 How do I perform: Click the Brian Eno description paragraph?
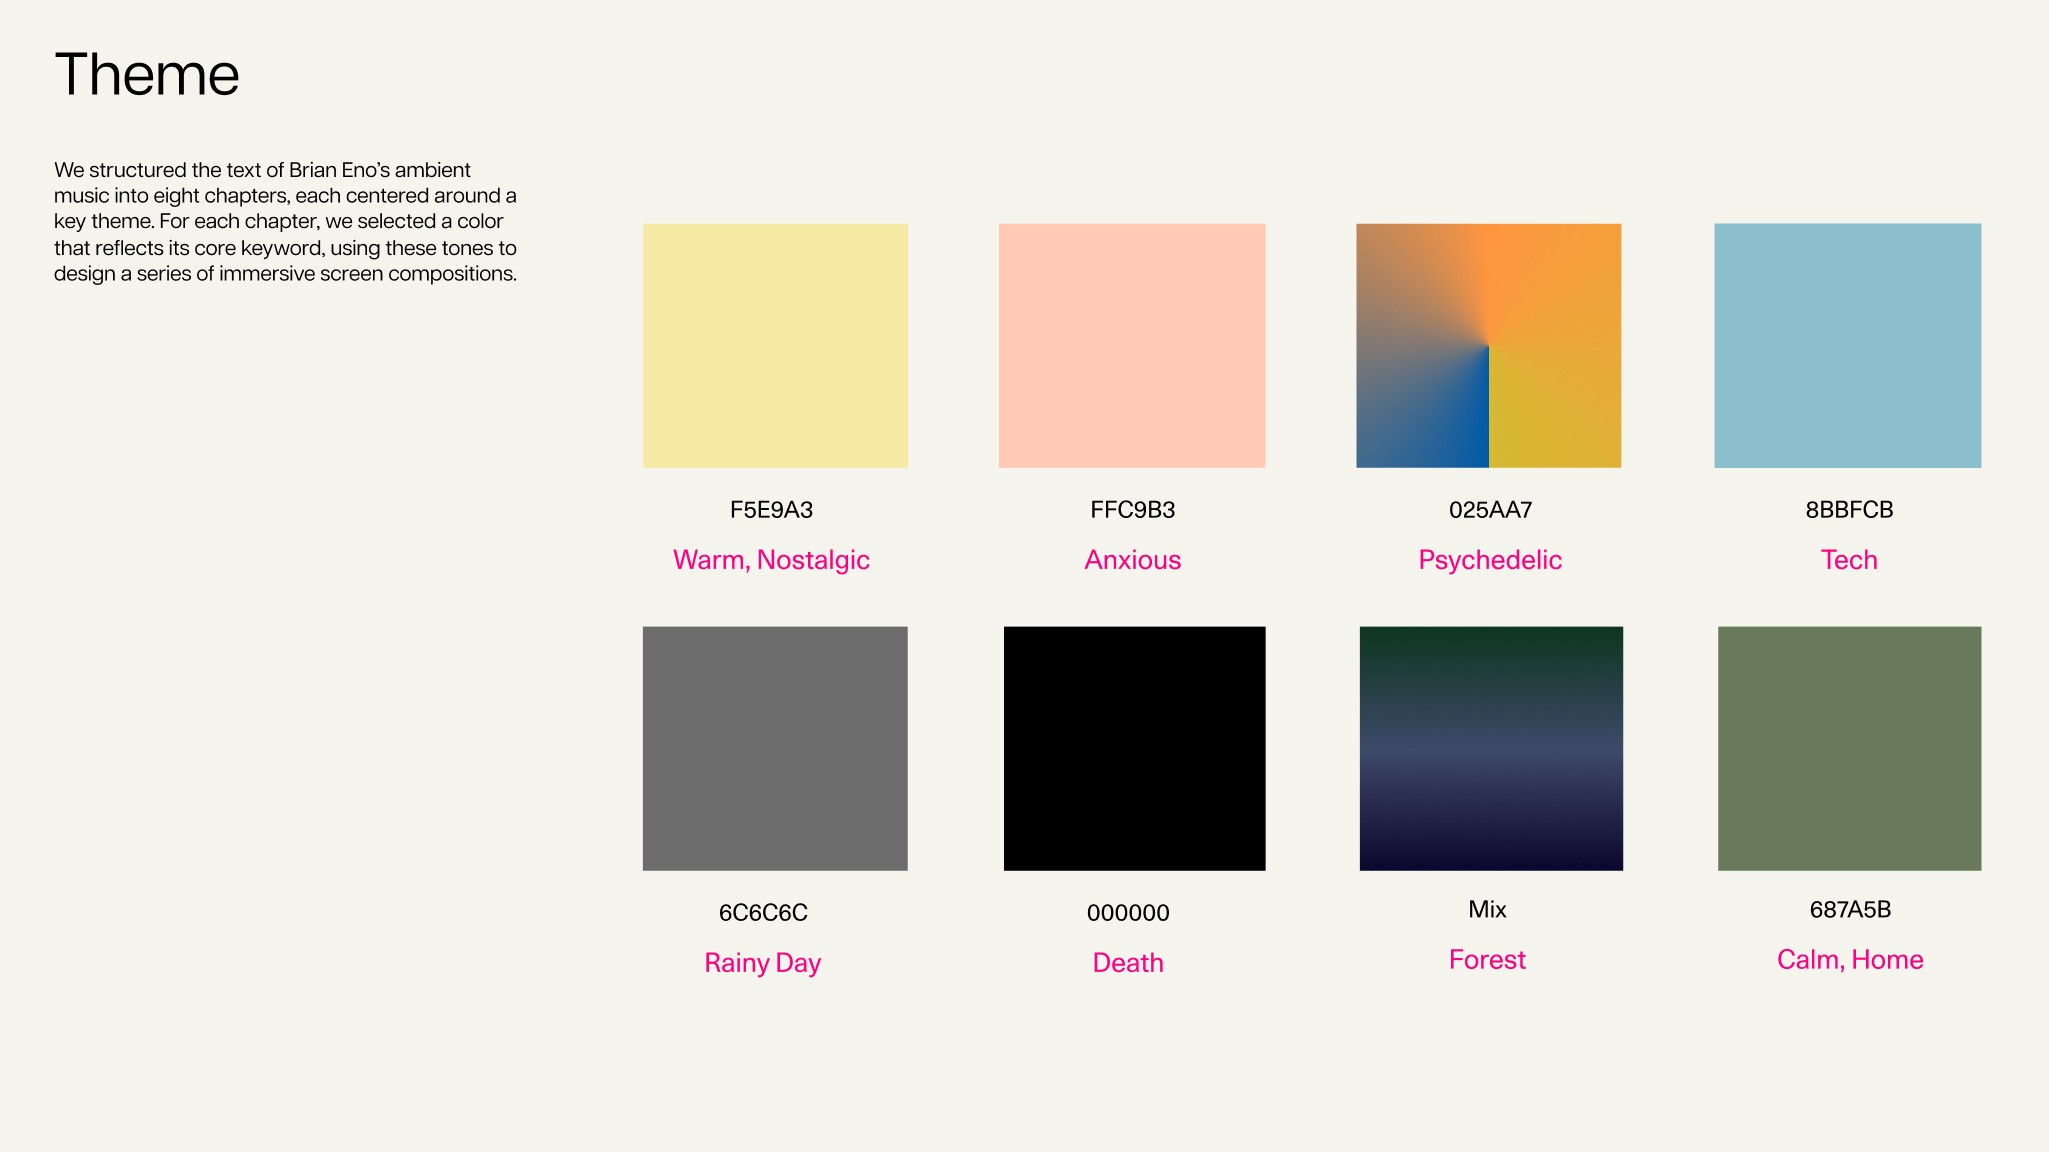tap(285, 222)
